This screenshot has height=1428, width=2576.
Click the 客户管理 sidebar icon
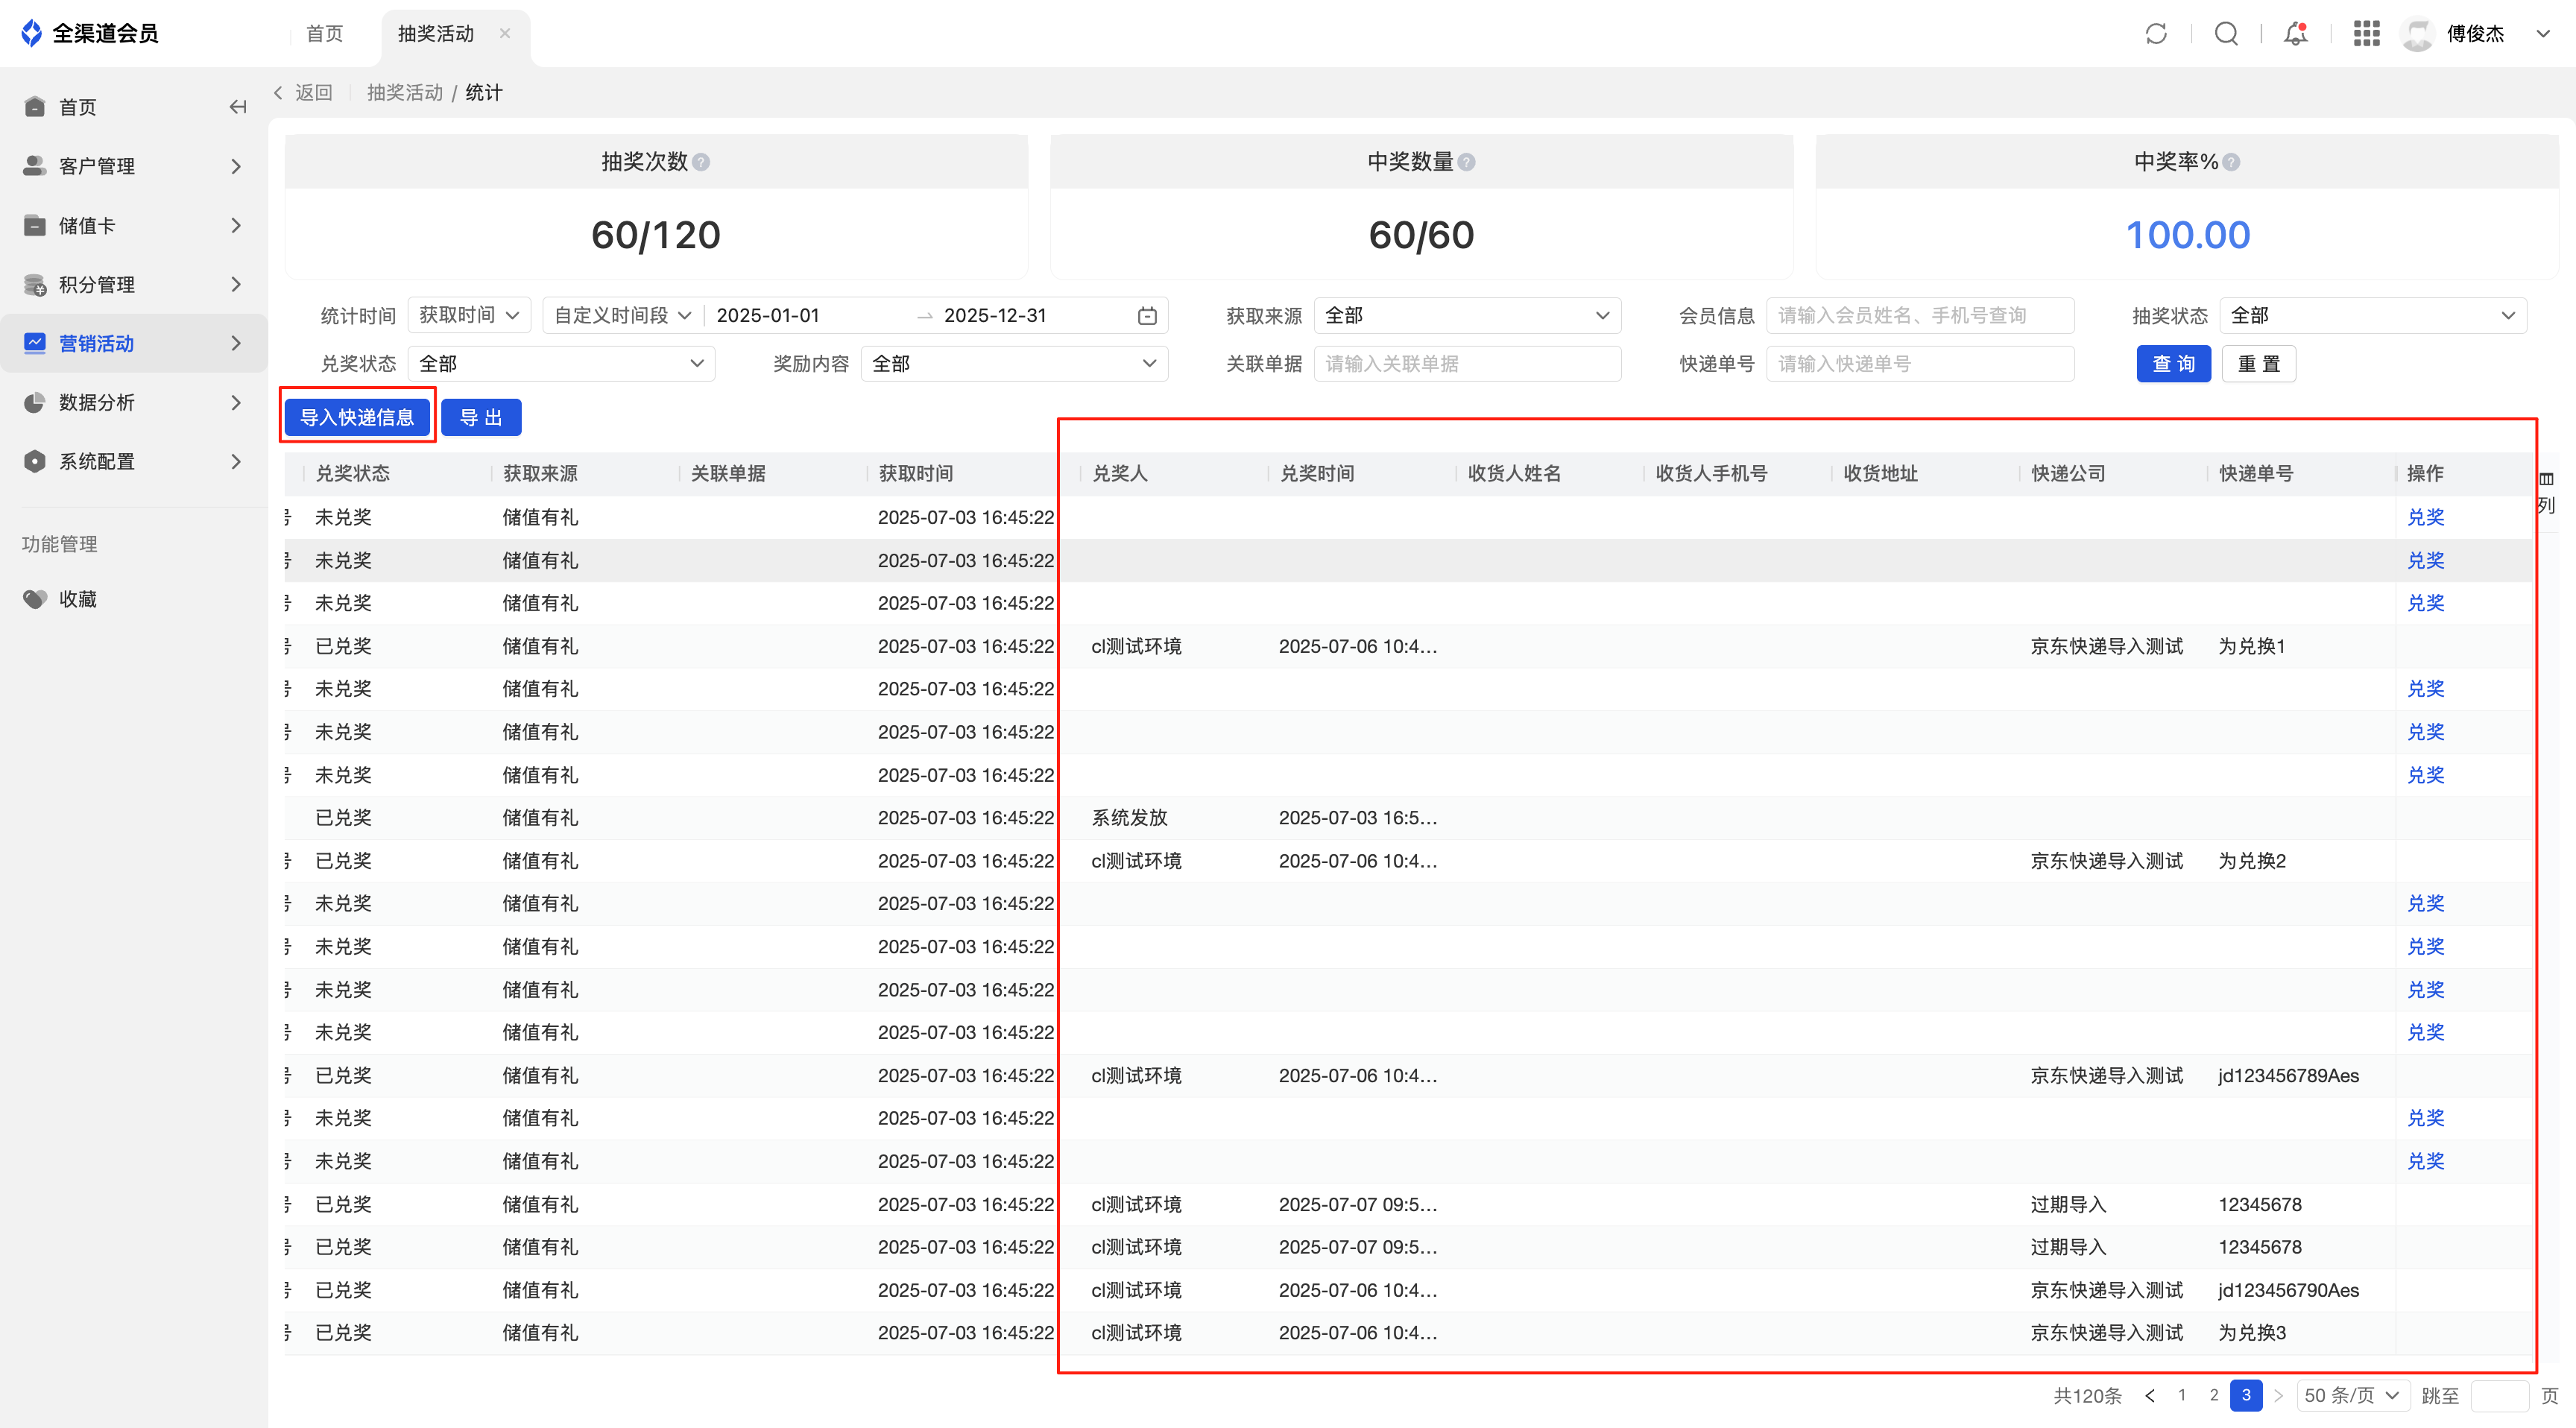click(x=35, y=166)
